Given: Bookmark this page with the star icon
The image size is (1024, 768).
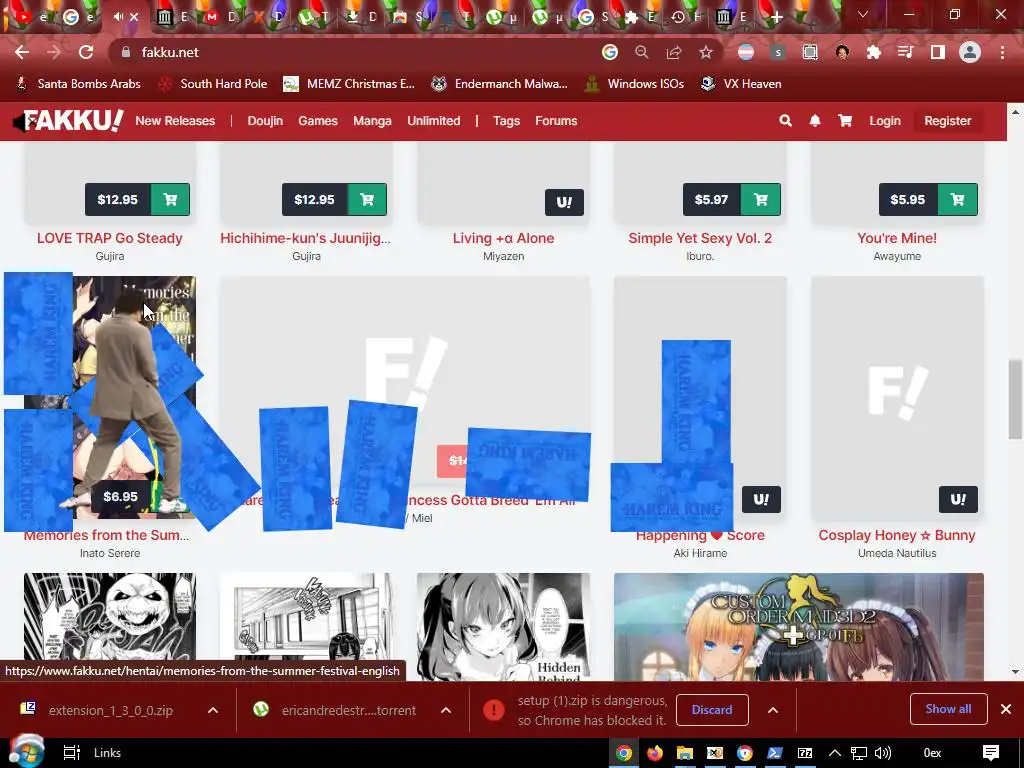Looking at the screenshot, I should point(706,52).
